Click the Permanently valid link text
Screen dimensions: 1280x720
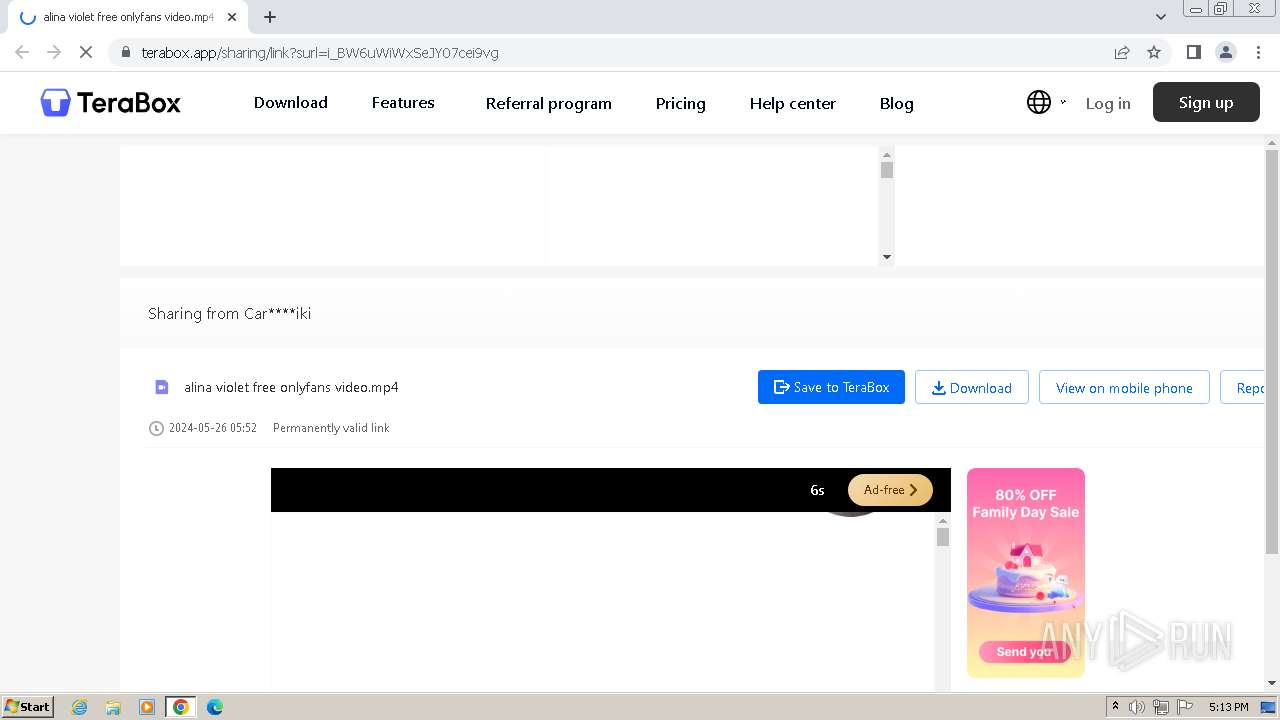(331, 428)
